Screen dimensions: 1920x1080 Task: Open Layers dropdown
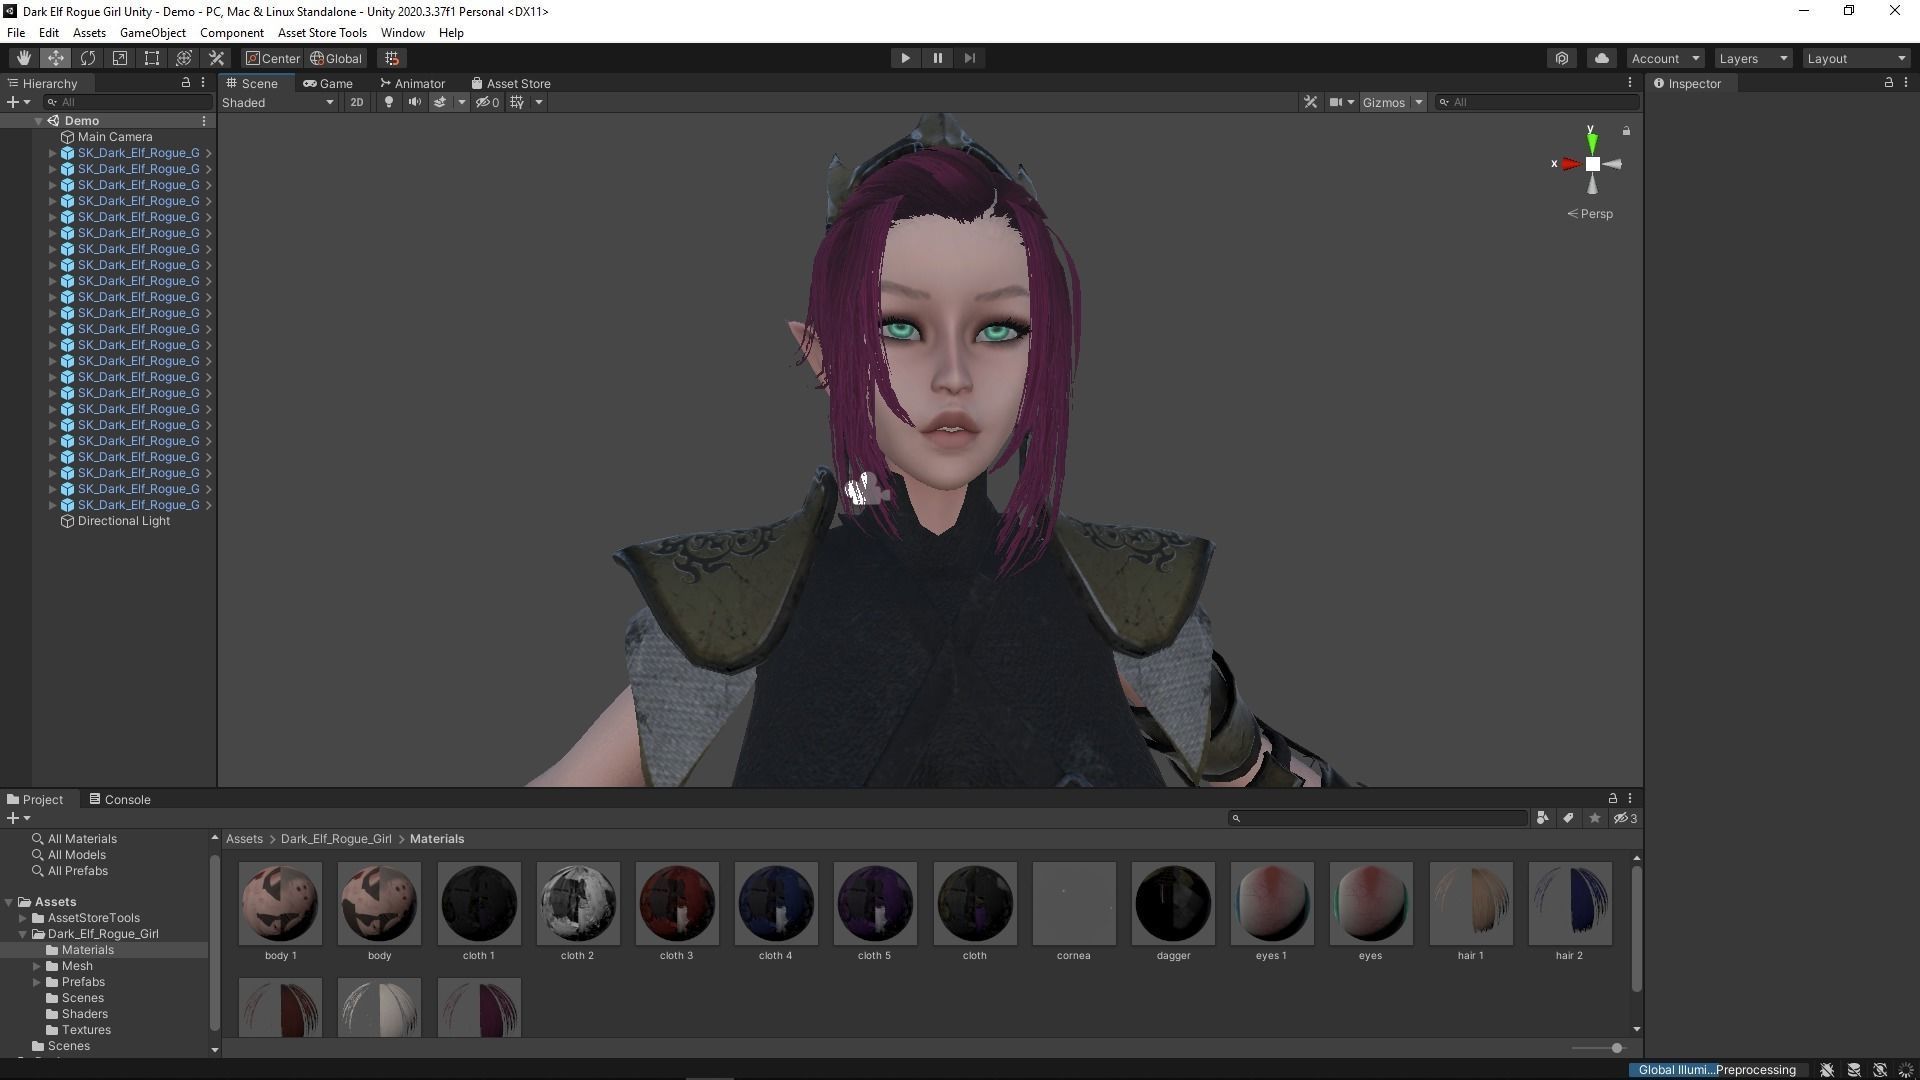point(1753,58)
